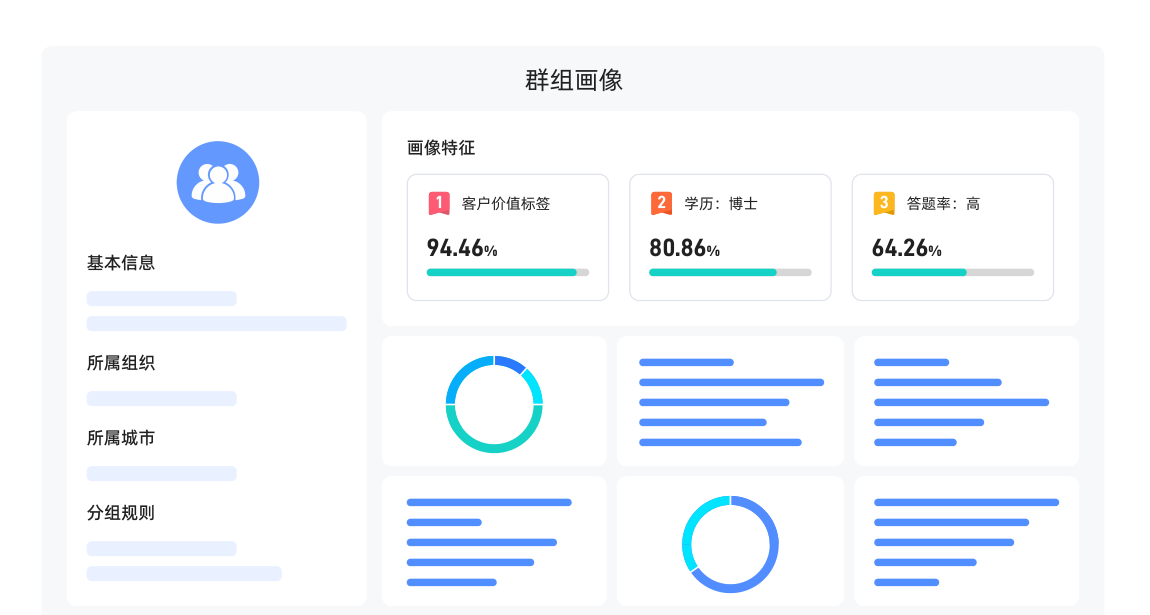Click the 64.26% value

907,248
